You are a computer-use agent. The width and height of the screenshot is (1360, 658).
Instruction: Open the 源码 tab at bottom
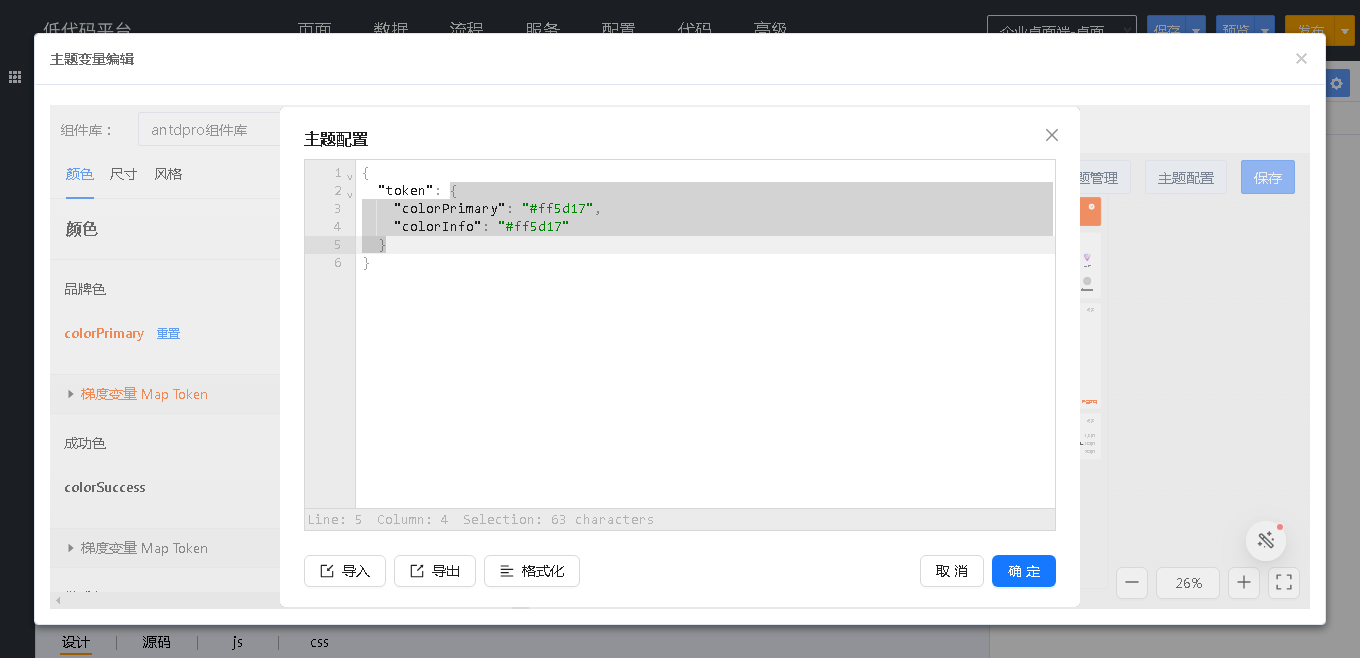[156, 642]
